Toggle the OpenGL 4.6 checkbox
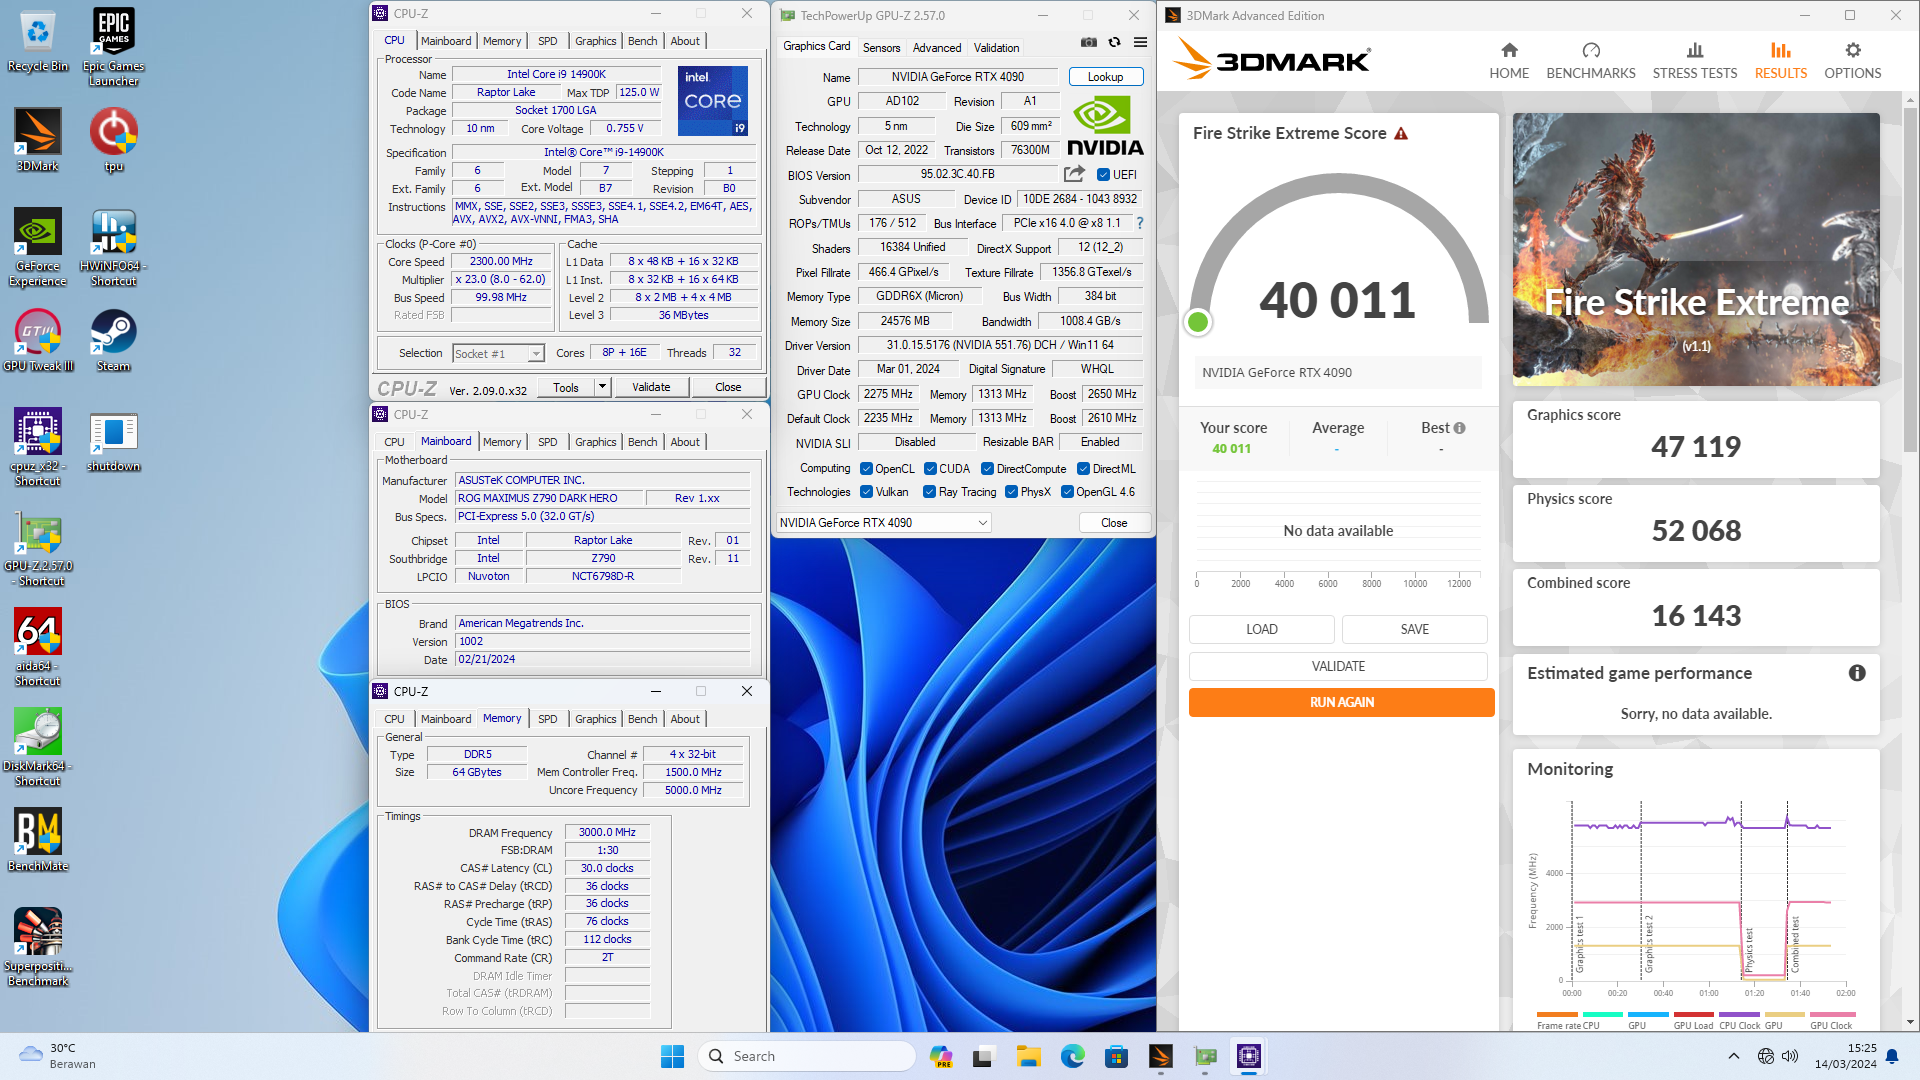This screenshot has height=1080, width=1920. coord(1067,491)
